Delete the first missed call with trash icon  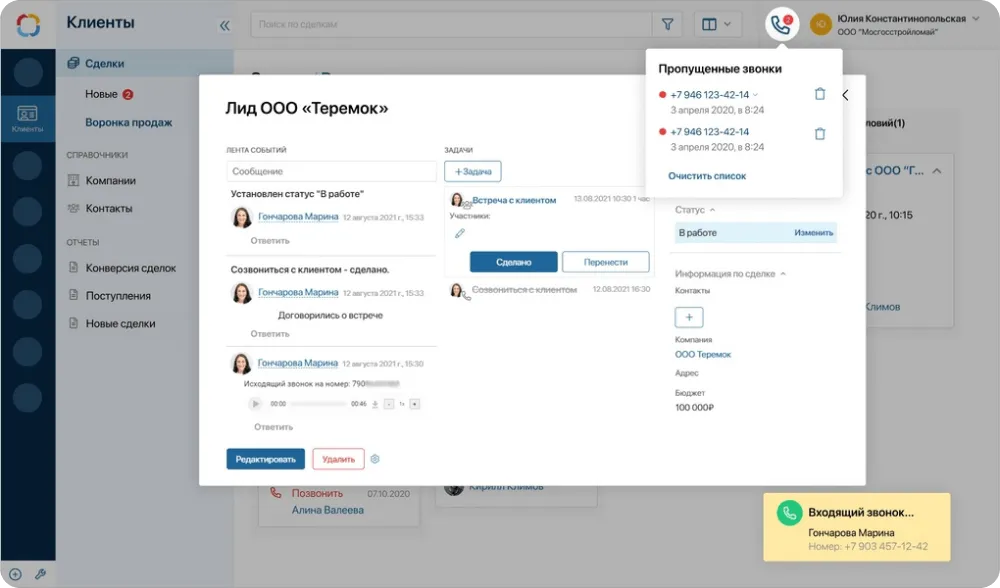click(x=820, y=94)
